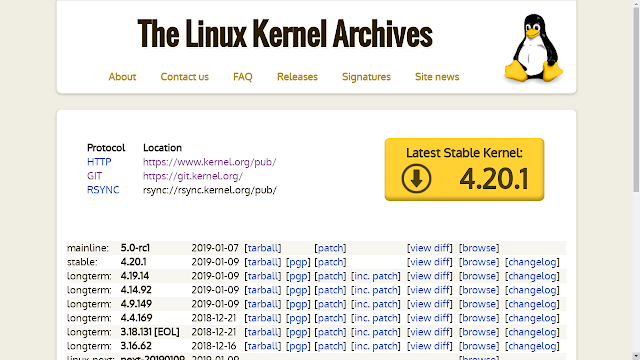Get pgp for longterm 3.16.62

pyautogui.click(x=298, y=346)
